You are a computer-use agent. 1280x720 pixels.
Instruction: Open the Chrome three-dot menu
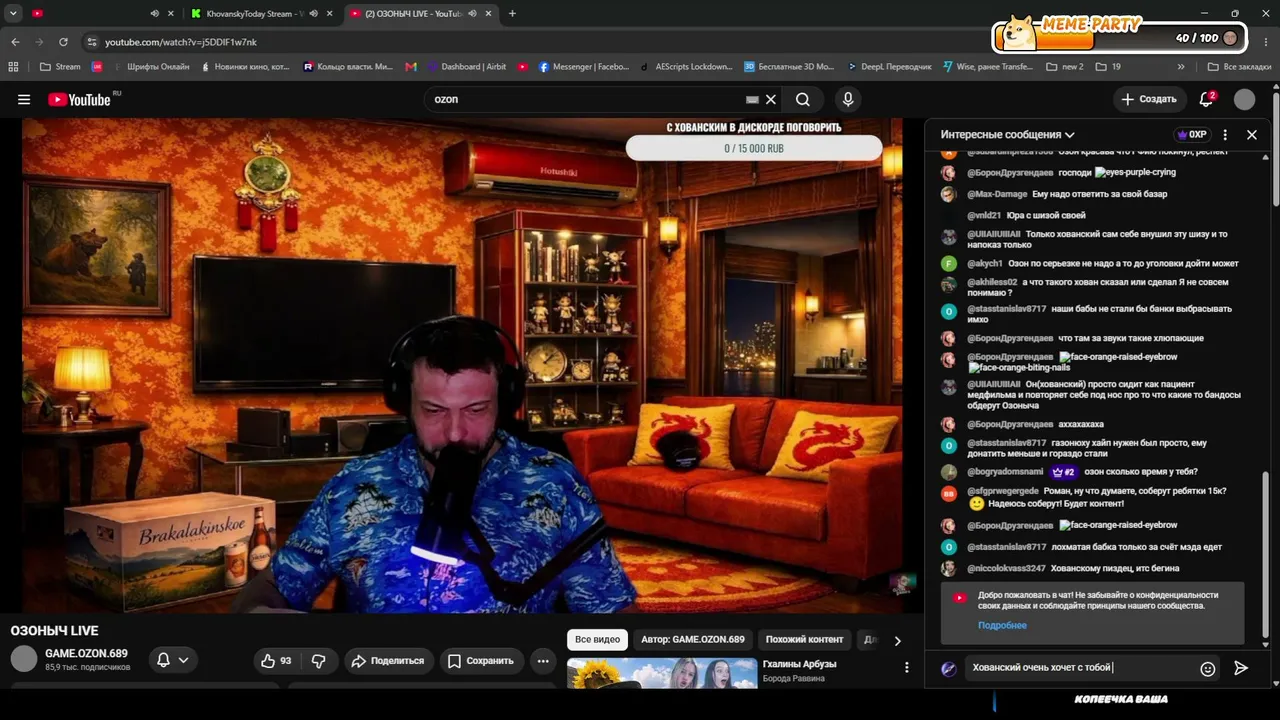(x=1265, y=42)
